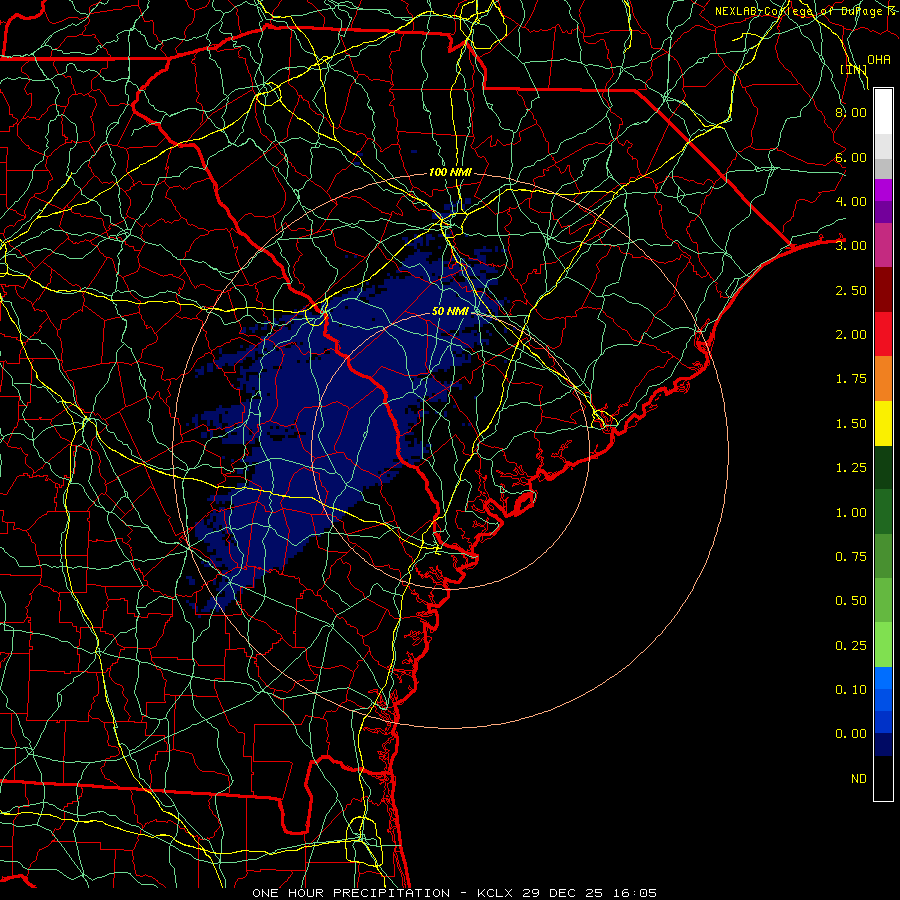Click the 0.00 legend value
This screenshot has width=900, height=900.
(851, 734)
